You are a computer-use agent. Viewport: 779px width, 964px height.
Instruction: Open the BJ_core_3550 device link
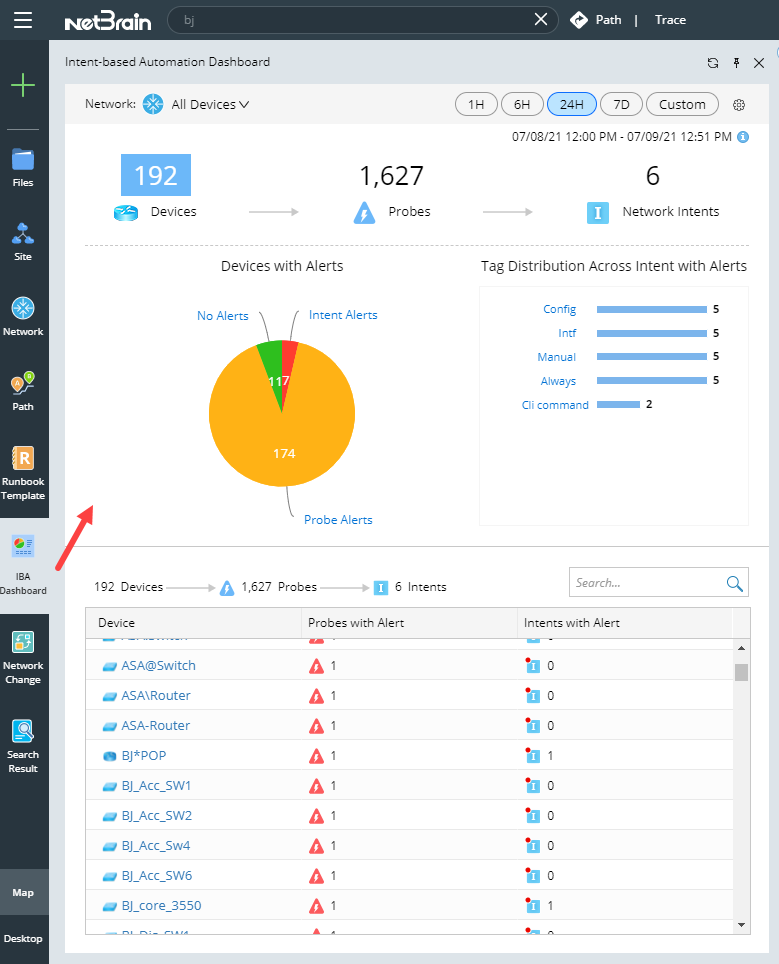pos(161,906)
